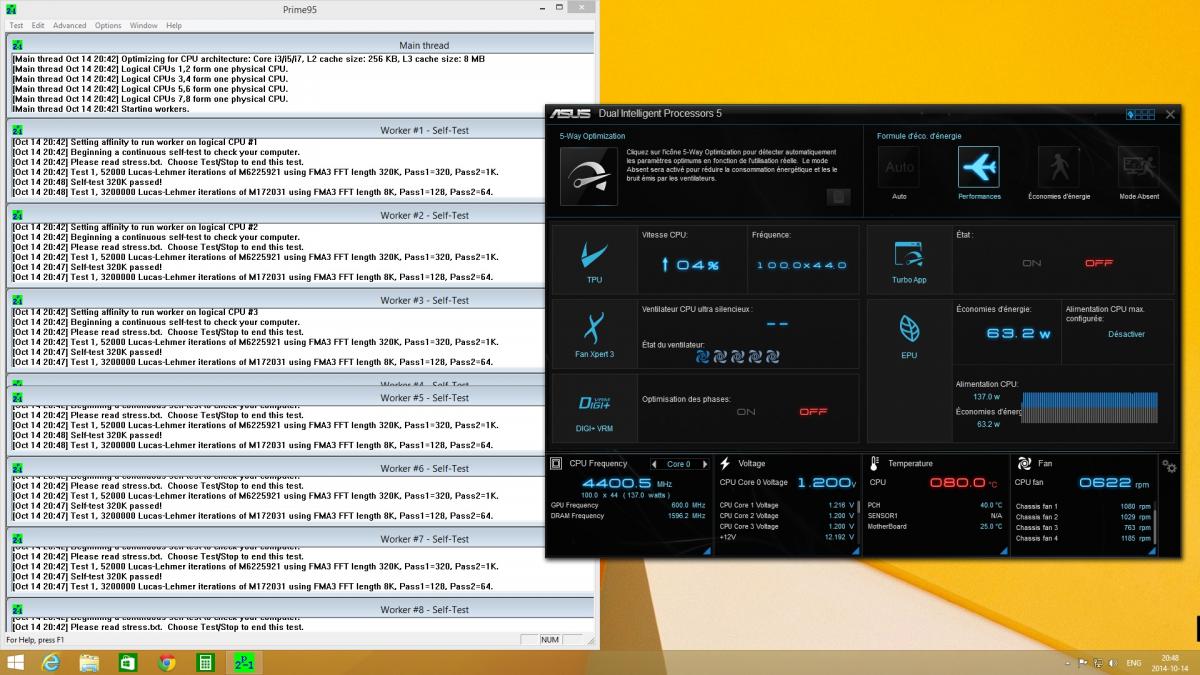Turn phase optimisation OFF

[813, 411]
